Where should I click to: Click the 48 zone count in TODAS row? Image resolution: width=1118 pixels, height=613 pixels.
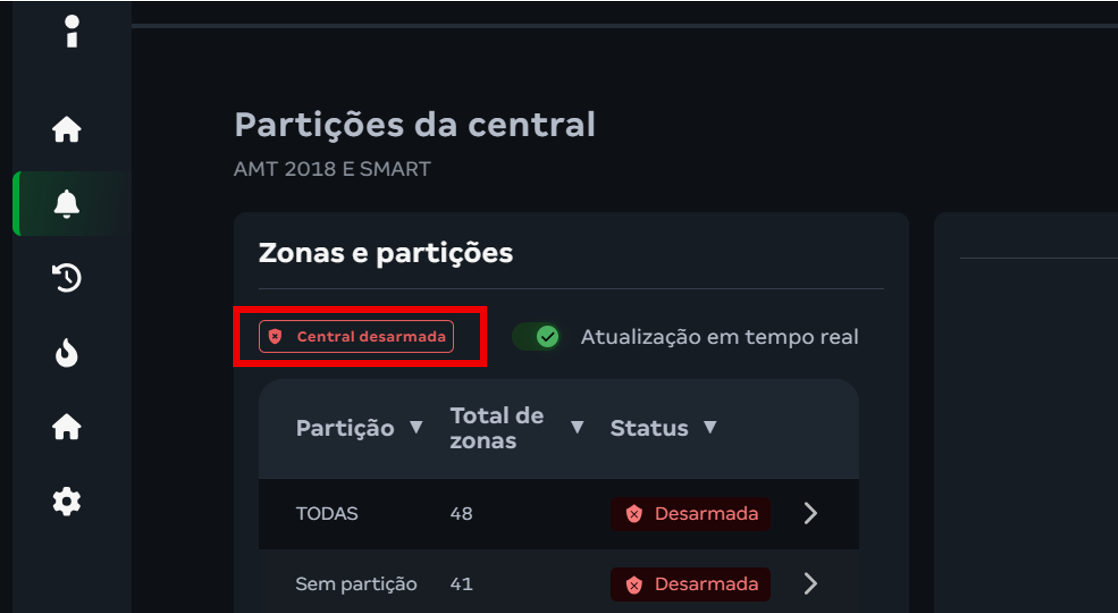[461, 514]
